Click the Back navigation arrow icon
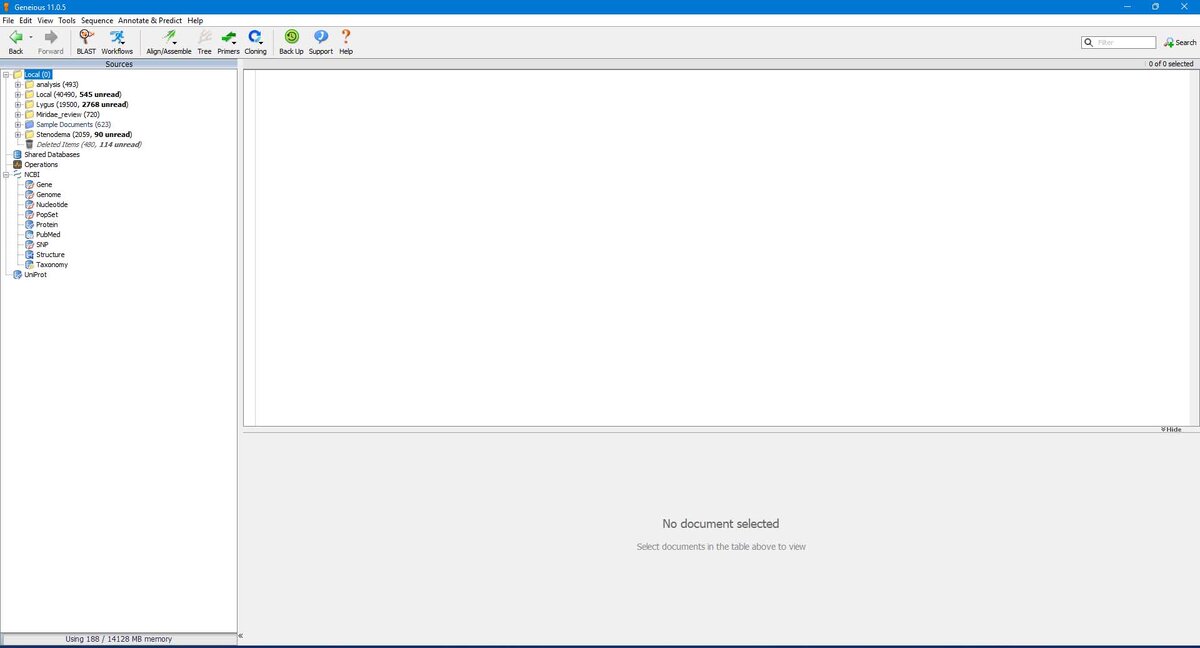Screen dimensions: 1200x648 coord(15,37)
